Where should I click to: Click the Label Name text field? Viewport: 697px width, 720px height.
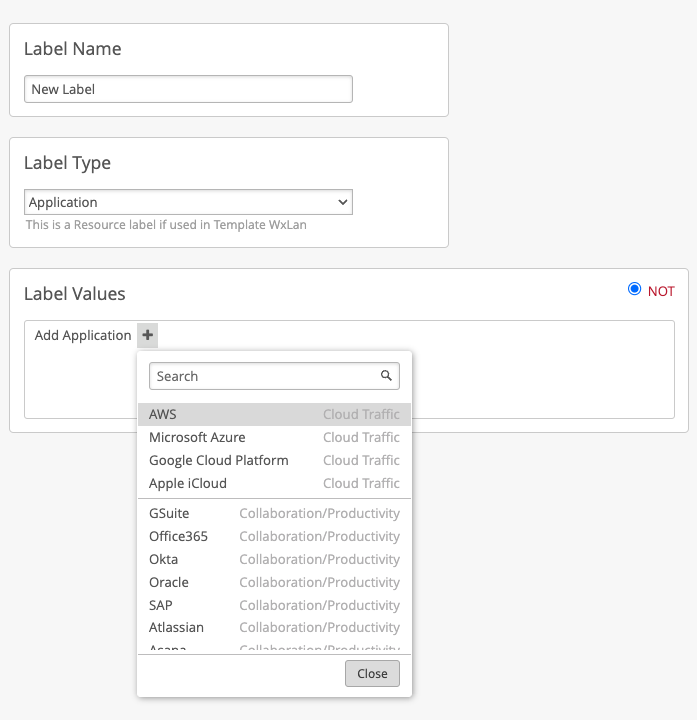tap(188, 89)
